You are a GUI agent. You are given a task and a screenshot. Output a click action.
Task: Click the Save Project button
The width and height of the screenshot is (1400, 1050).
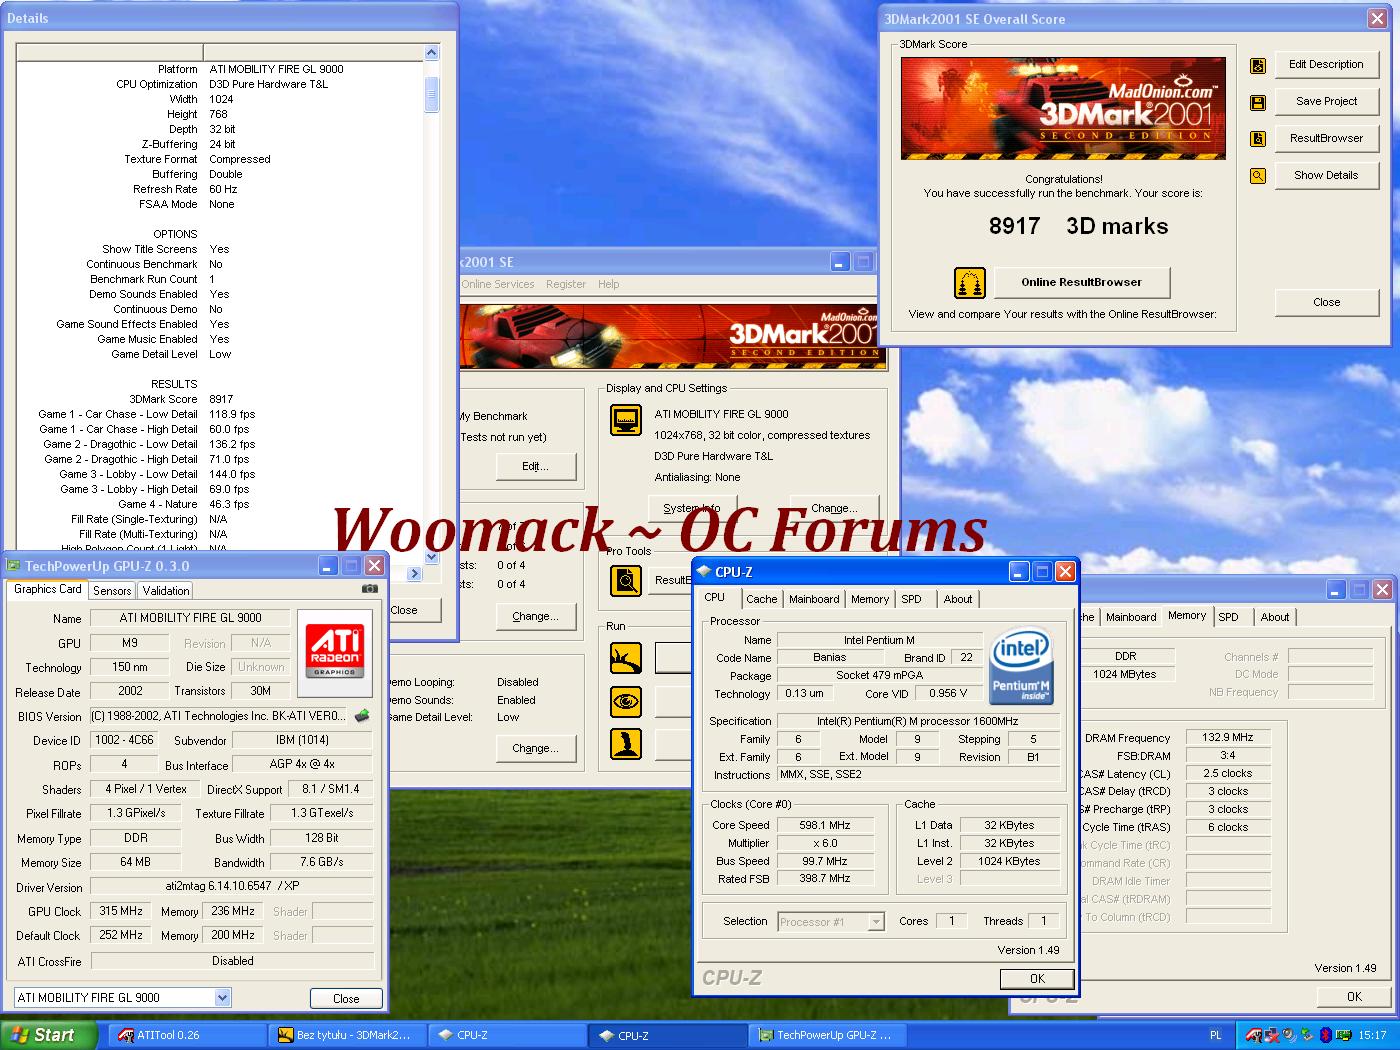pos(1326,101)
